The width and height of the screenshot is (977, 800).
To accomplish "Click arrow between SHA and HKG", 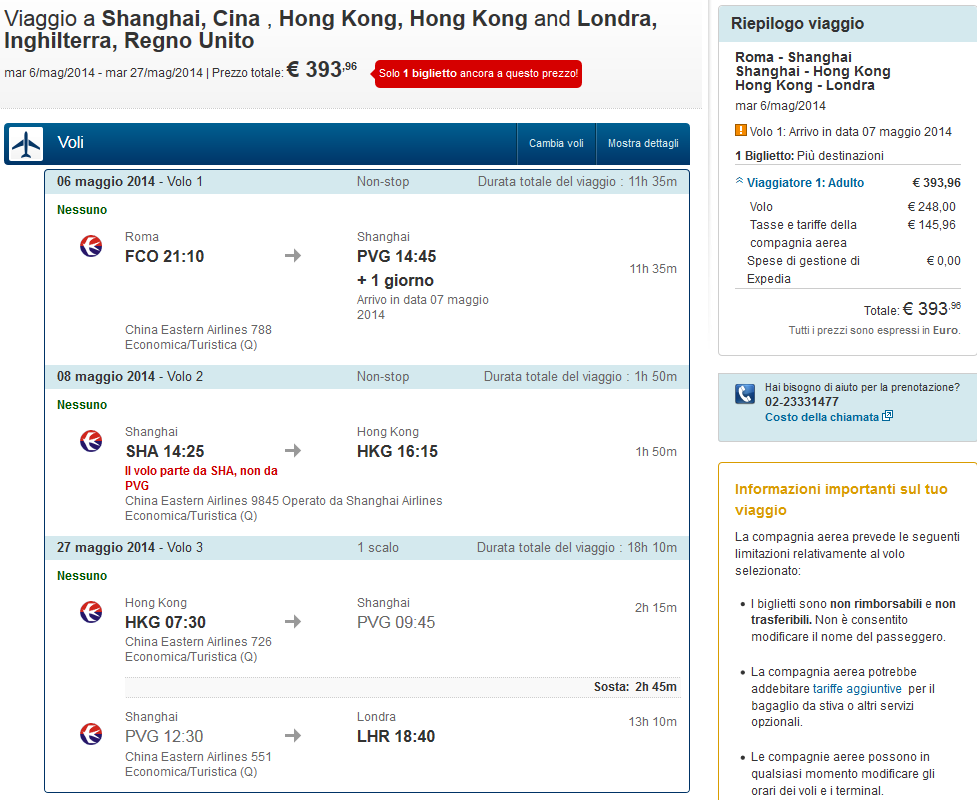I will (x=293, y=450).
